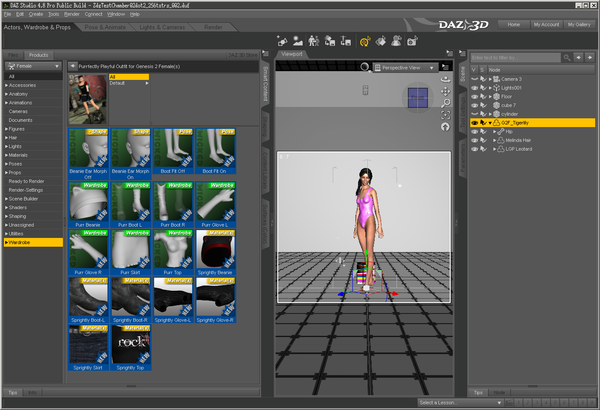Toggle visibility eye for Floor

474,96
